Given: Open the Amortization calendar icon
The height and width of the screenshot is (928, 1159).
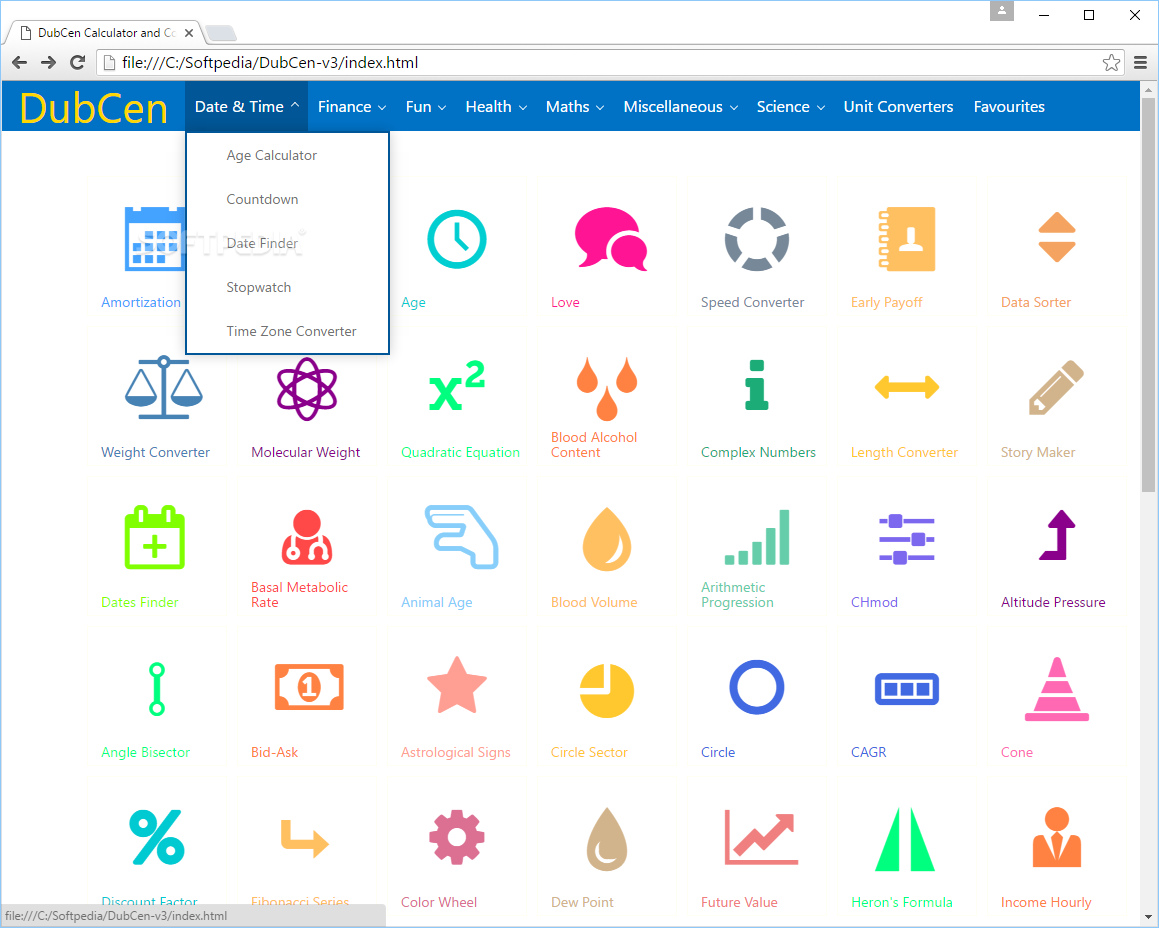Looking at the screenshot, I should coord(154,239).
